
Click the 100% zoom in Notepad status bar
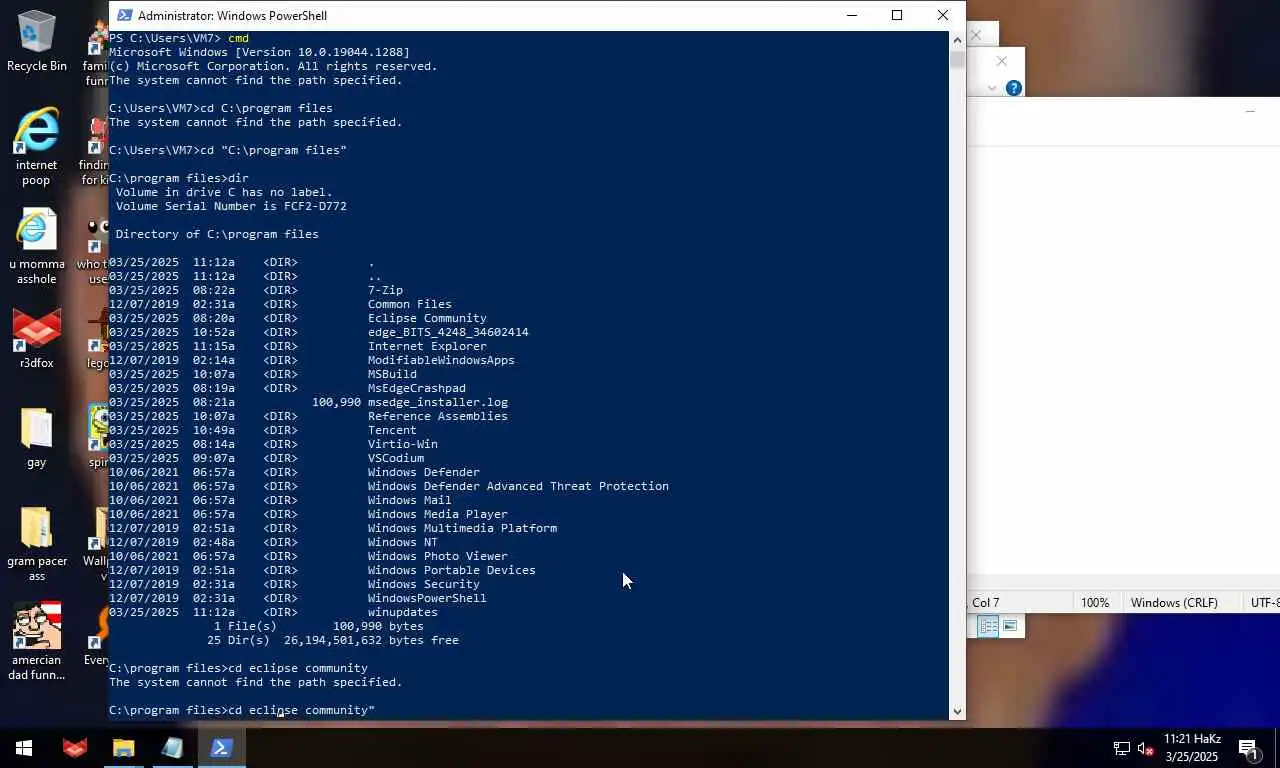1095,602
